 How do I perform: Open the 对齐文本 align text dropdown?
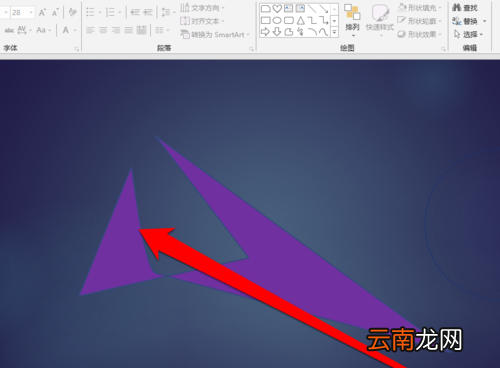point(203,21)
